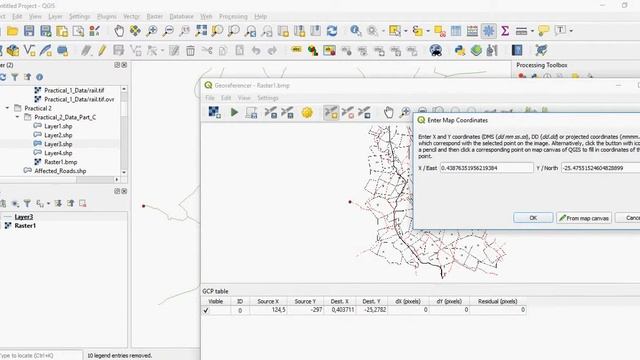
Task: Select Layer1.shp in the Browser tree
Action: pos(58,126)
